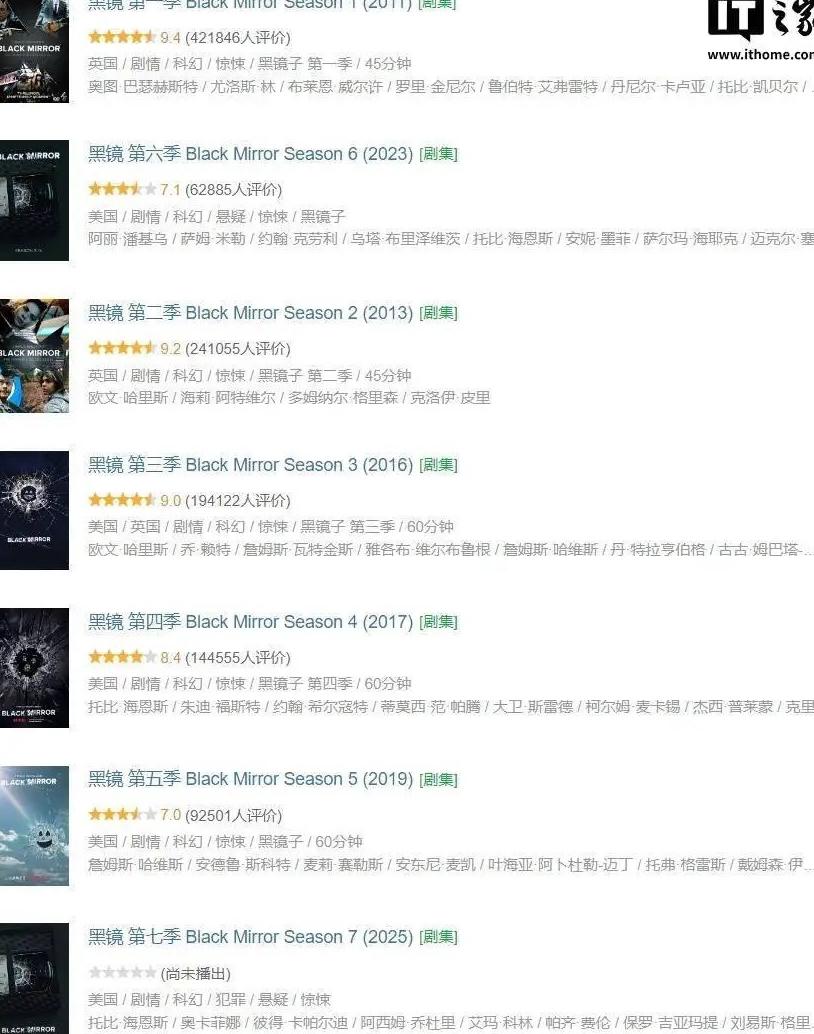Click the Season 6 poster thumbnail
Screen dimensions: 814x1034
[34, 200]
